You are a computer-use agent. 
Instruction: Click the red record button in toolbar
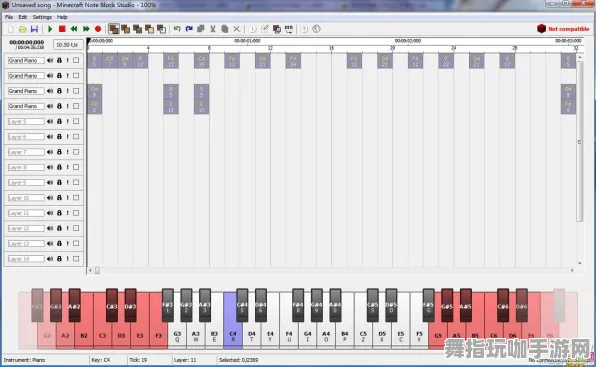pyautogui.click(x=98, y=29)
